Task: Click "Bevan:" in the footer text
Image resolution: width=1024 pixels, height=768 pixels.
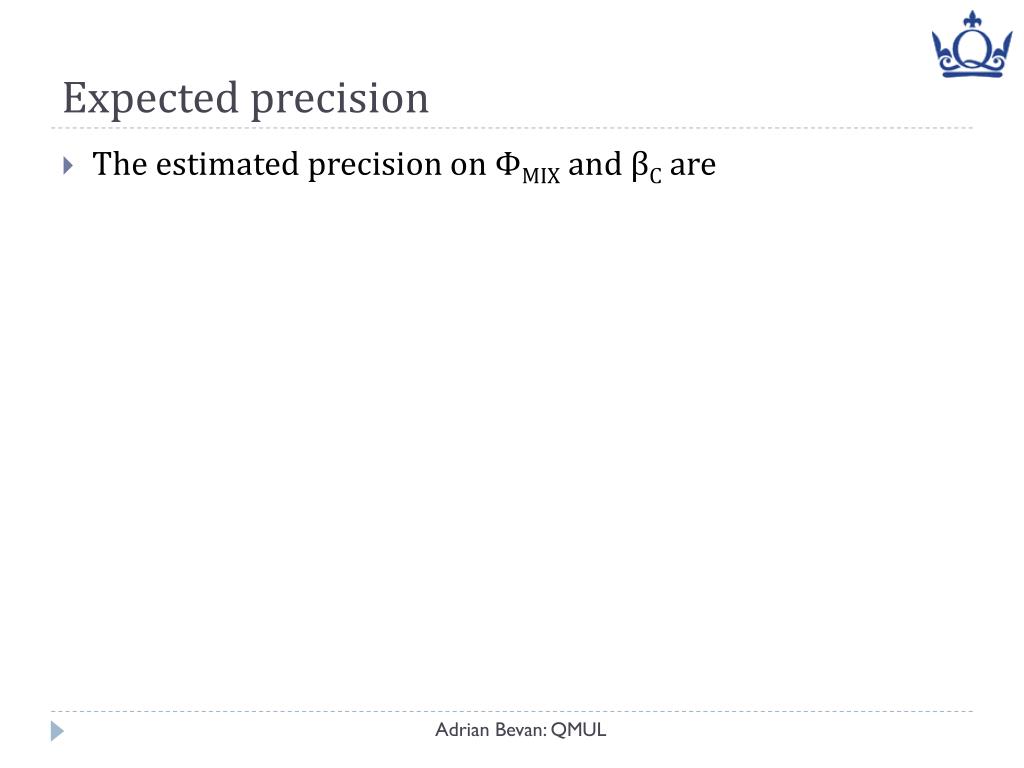Action: coord(520,729)
